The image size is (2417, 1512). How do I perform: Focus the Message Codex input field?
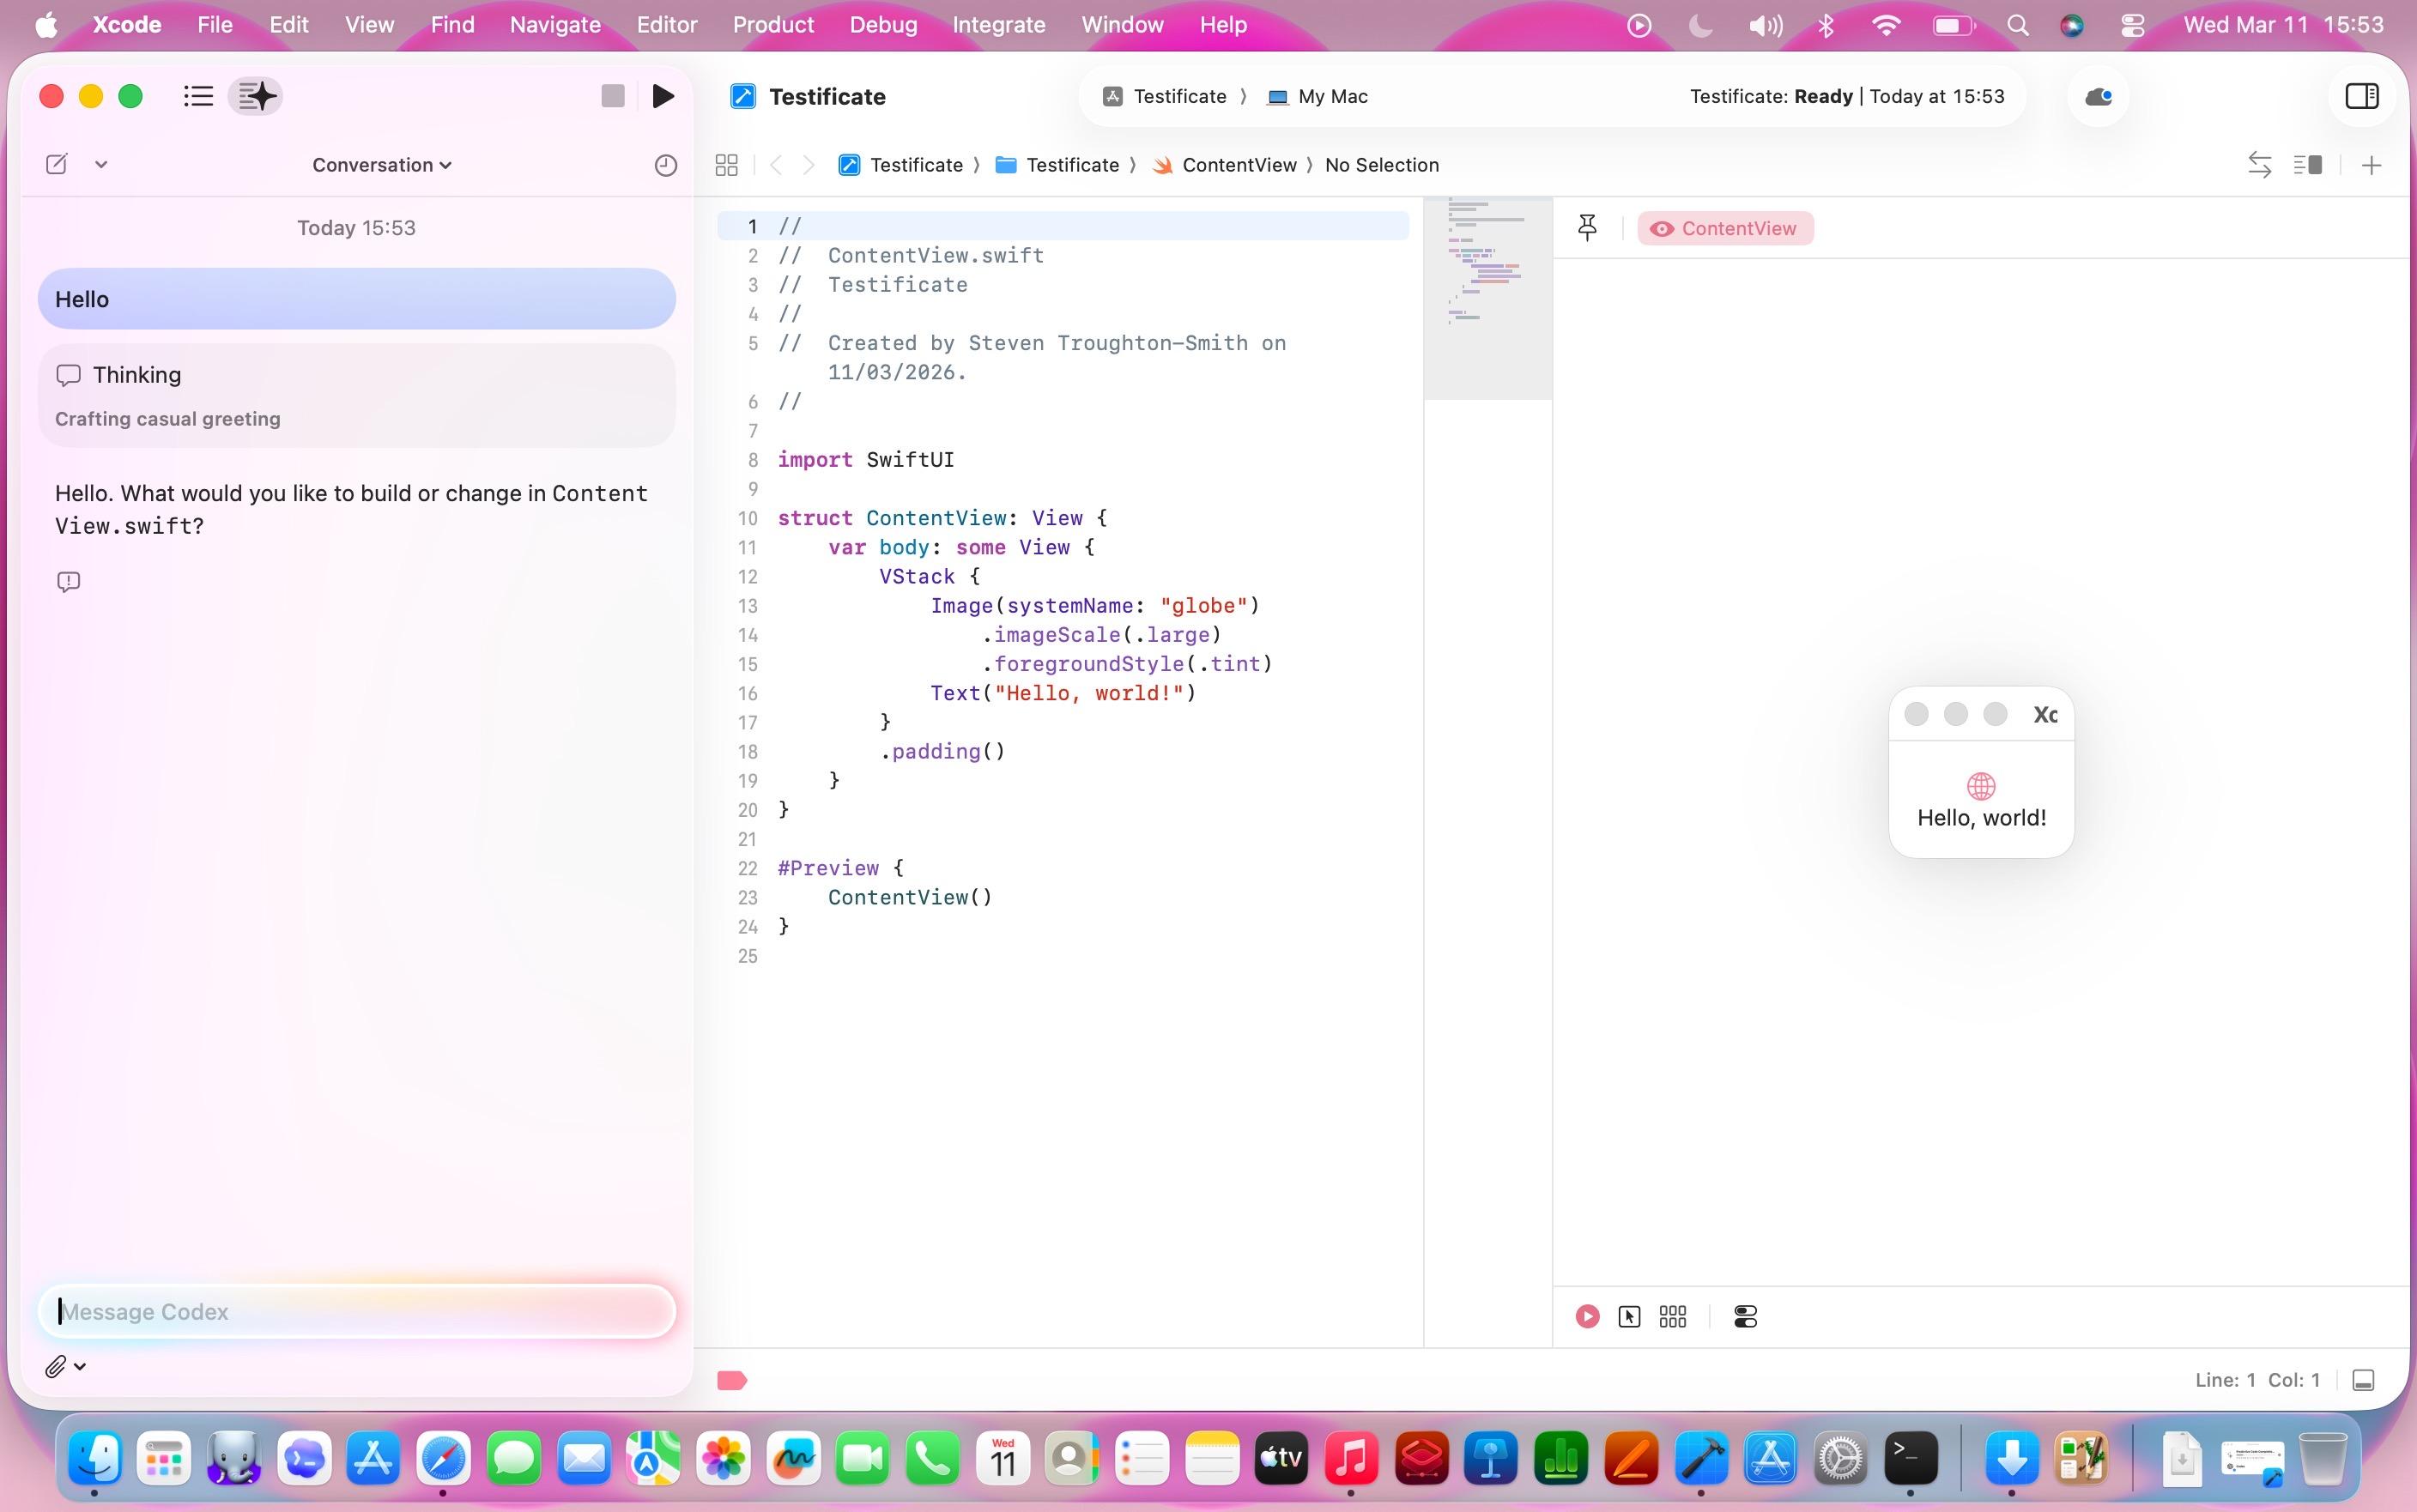tap(357, 1311)
